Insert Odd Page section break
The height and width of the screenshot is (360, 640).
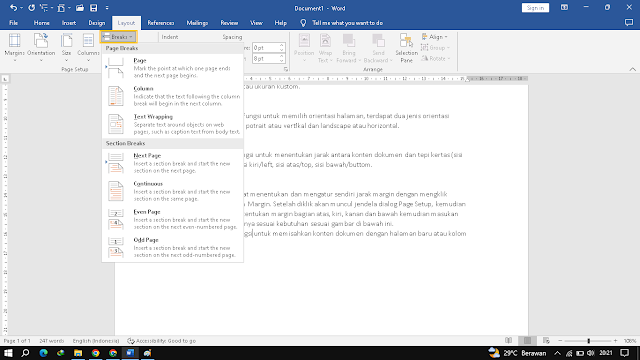[173, 247]
